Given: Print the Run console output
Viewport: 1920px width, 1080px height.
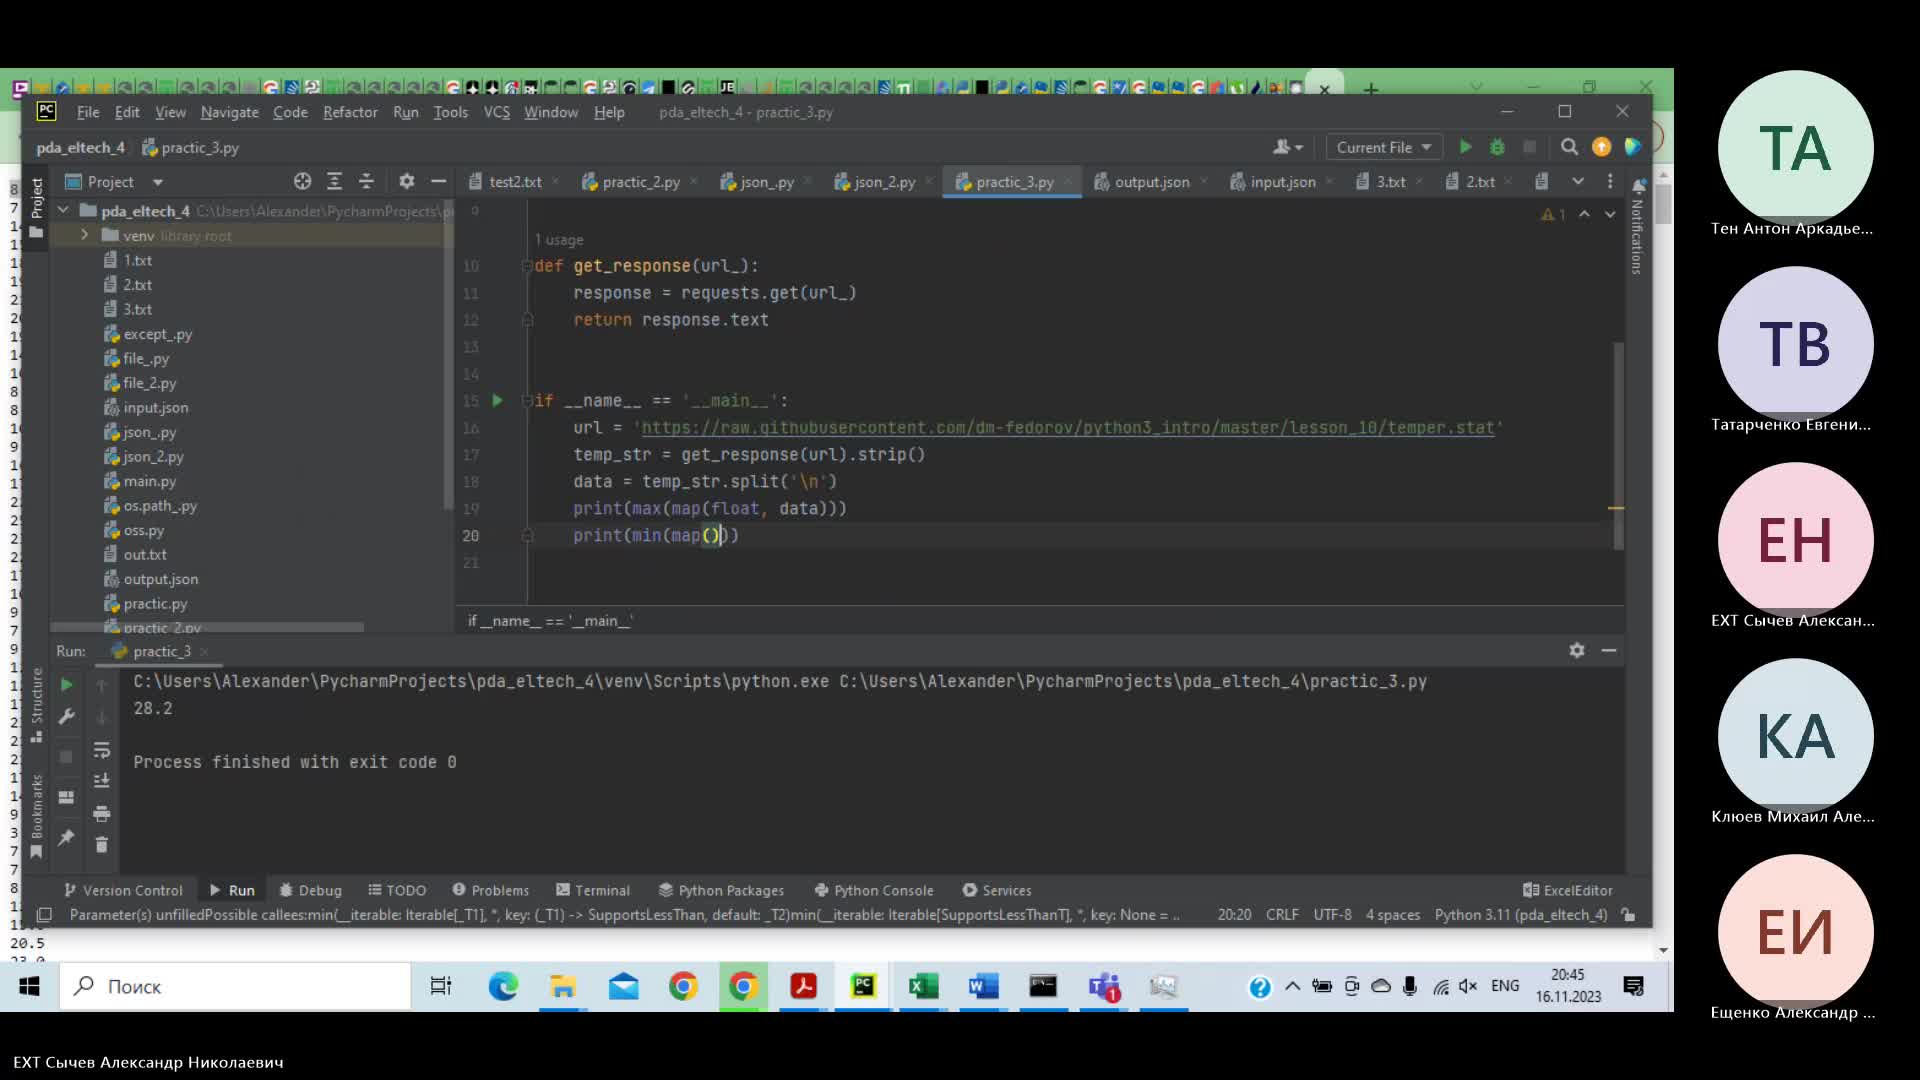Looking at the screenshot, I should [101, 813].
